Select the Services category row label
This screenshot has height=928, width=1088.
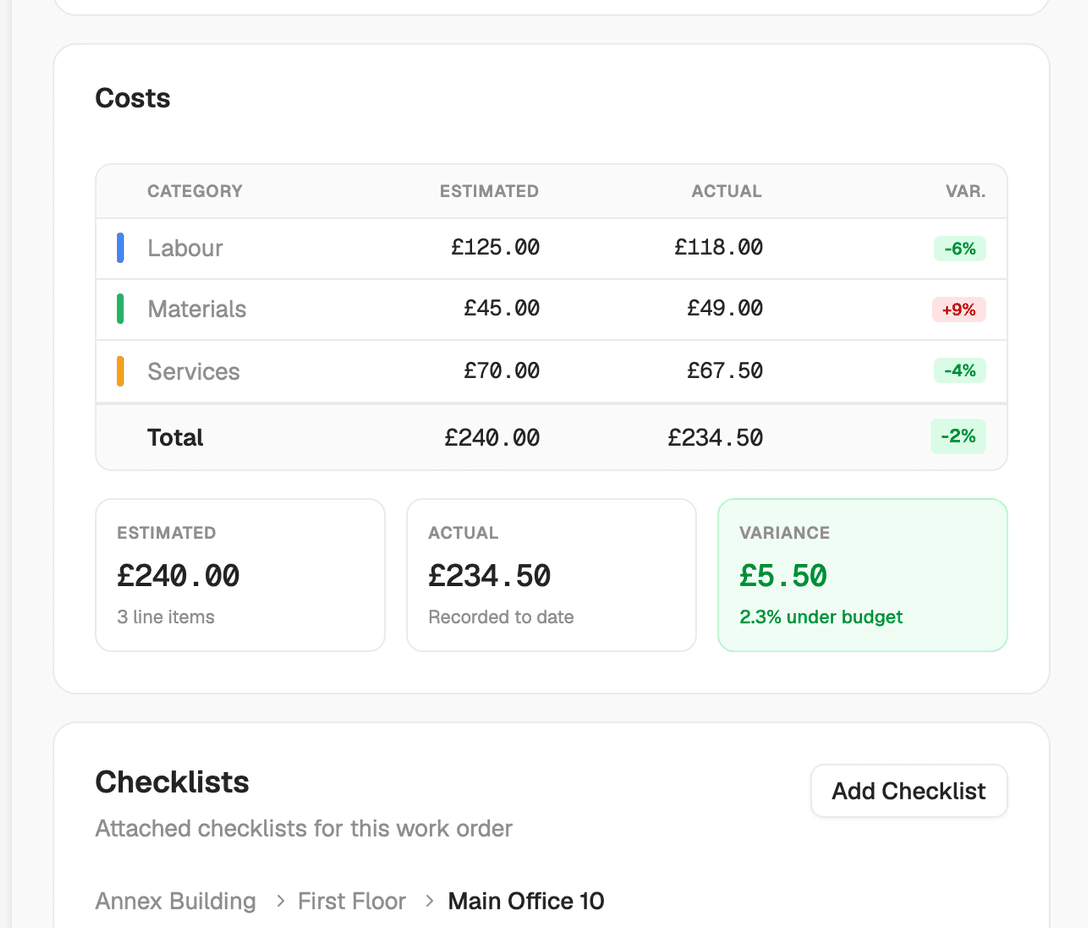pyautogui.click(x=194, y=371)
